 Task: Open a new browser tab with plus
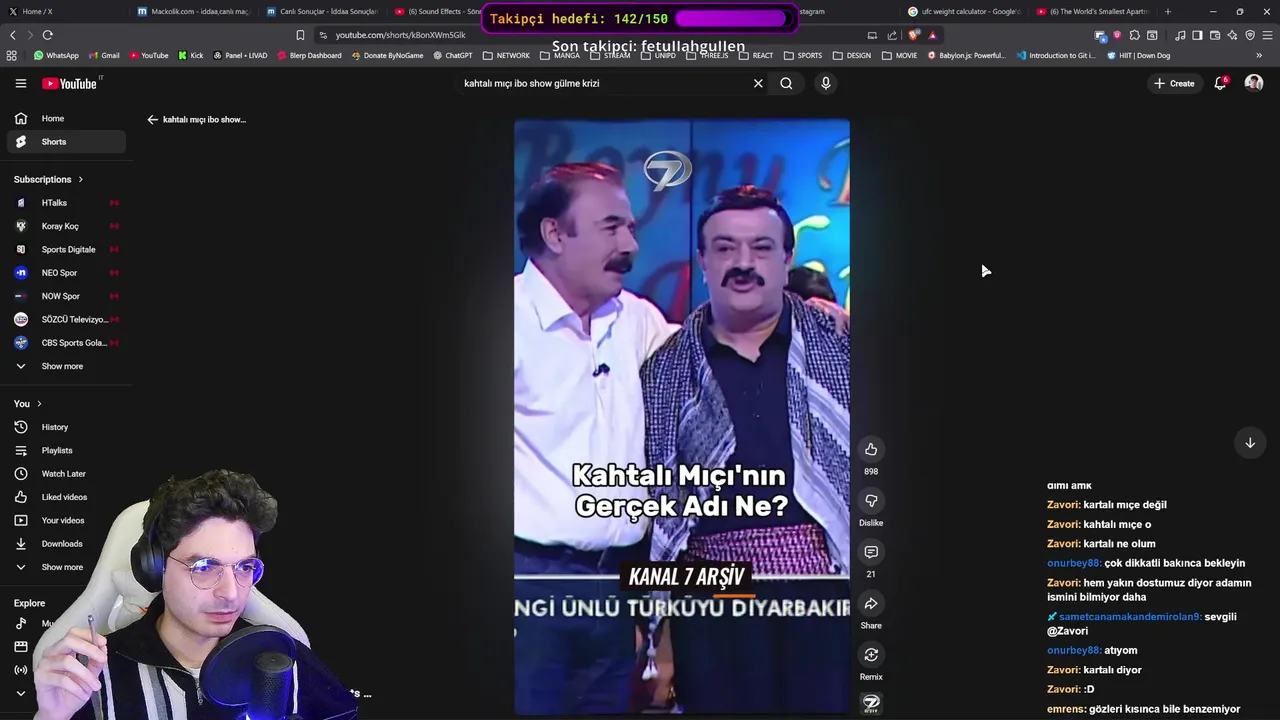(1167, 12)
